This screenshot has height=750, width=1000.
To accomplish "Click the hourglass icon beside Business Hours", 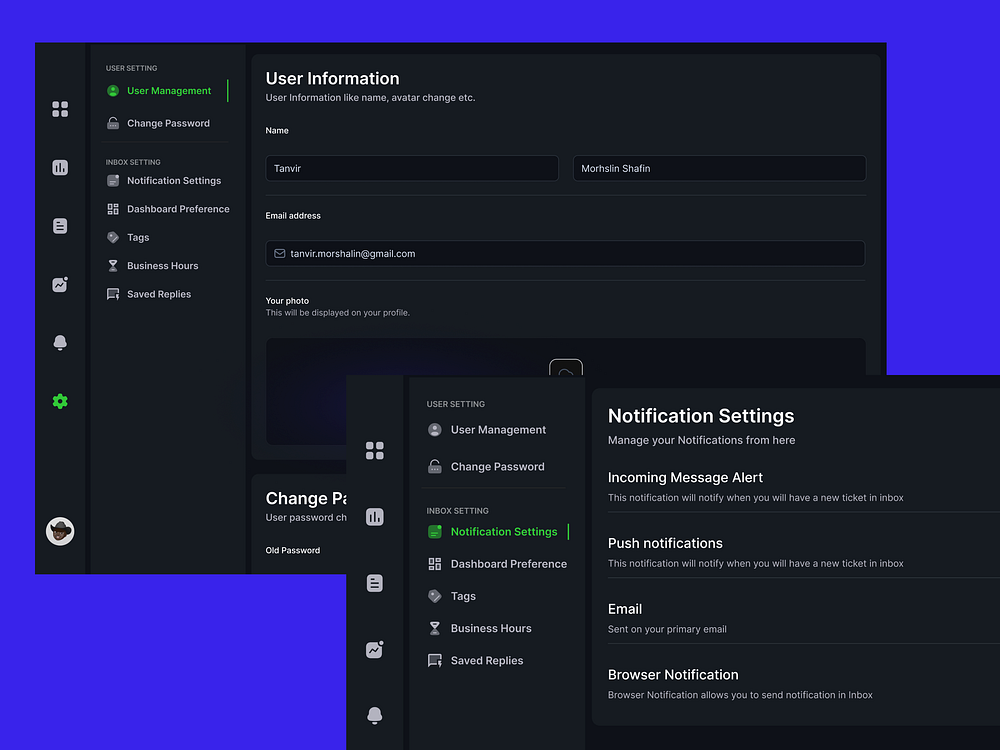I will [x=112, y=265].
